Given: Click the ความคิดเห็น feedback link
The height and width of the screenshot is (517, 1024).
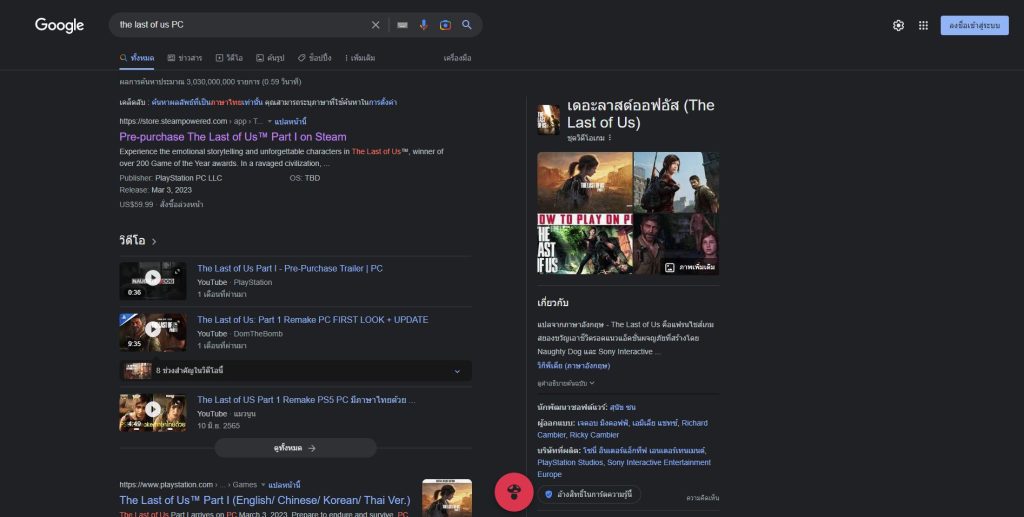Looking at the screenshot, I should 703,498.
